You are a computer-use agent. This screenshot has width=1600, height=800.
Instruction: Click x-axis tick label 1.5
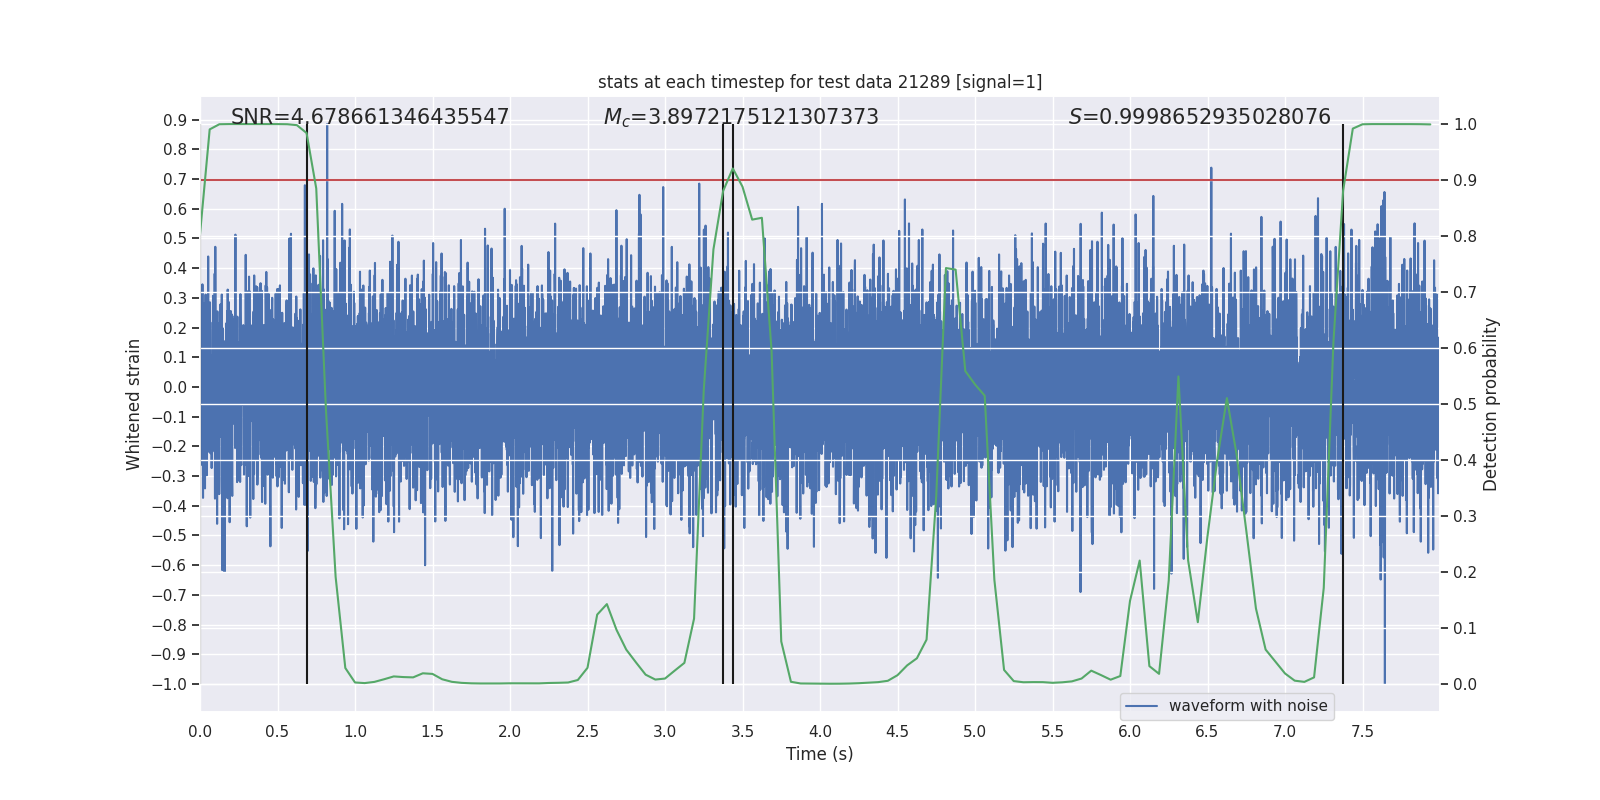pyautogui.click(x=432, y=732)
